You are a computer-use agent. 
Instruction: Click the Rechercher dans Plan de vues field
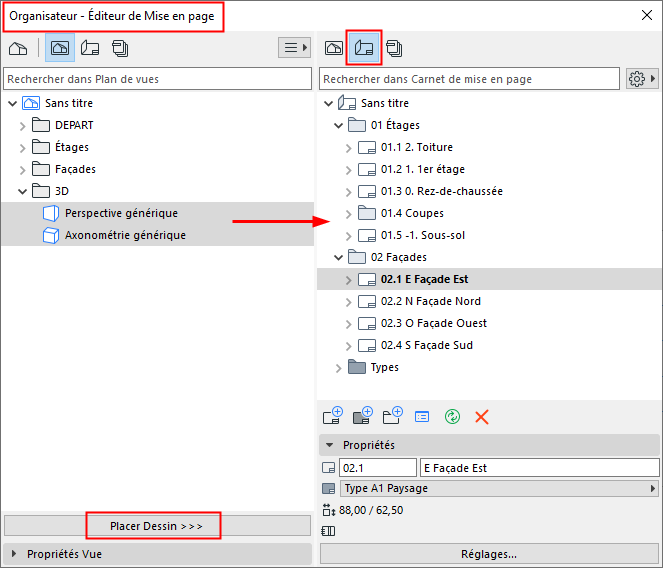click(157, 79)
